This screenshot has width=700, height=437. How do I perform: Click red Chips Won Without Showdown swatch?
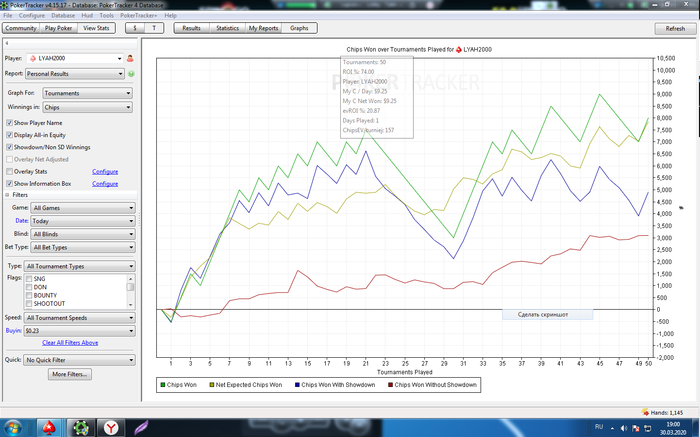(x=390, y=385)
